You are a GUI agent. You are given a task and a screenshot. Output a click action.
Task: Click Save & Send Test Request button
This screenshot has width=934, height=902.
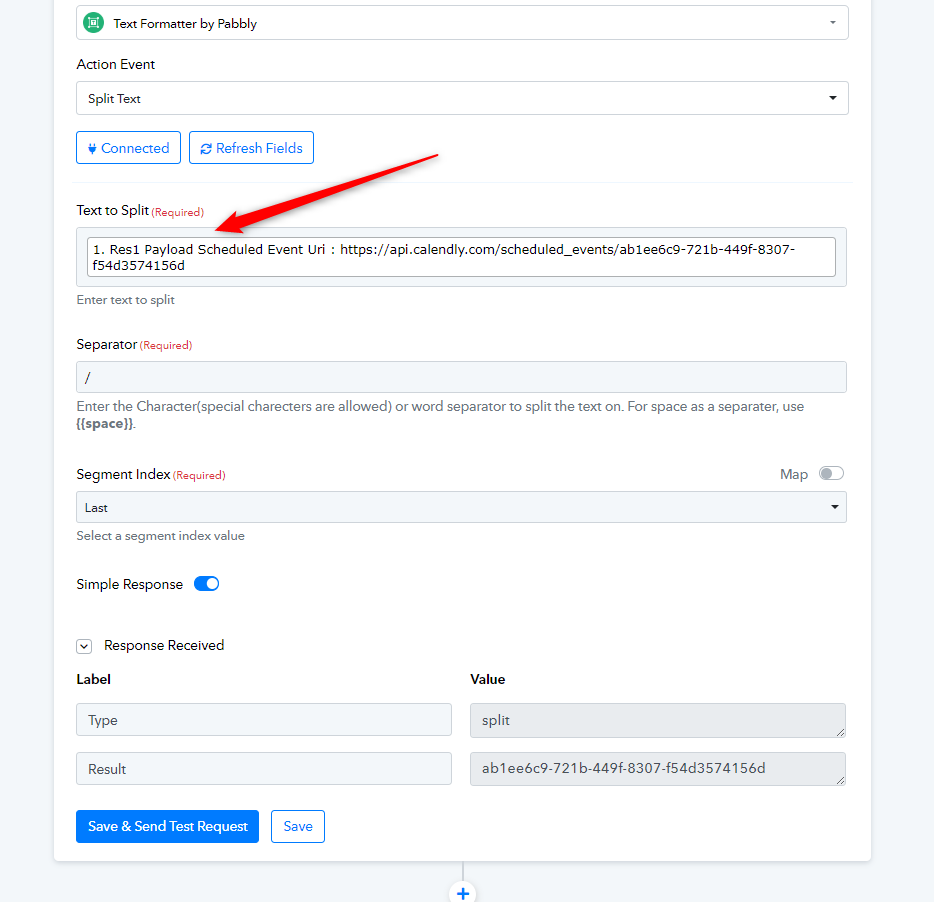coord(167,826)
